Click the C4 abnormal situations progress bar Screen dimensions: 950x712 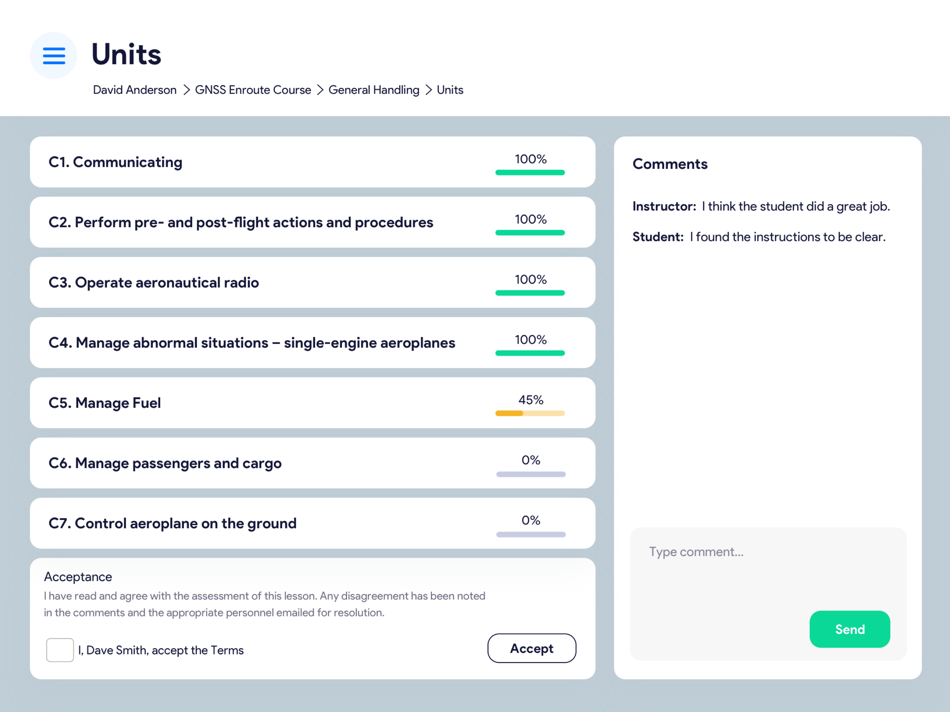tap(530, 353)
